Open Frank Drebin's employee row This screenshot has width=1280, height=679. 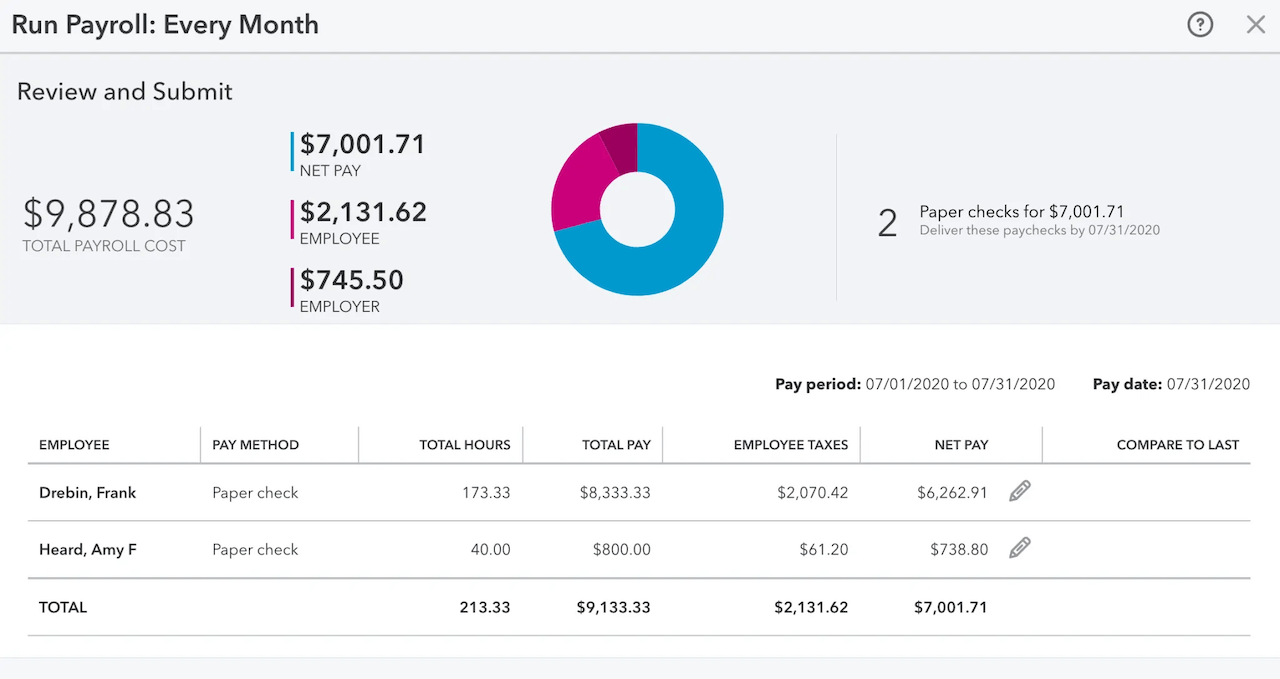coord(86,492)
